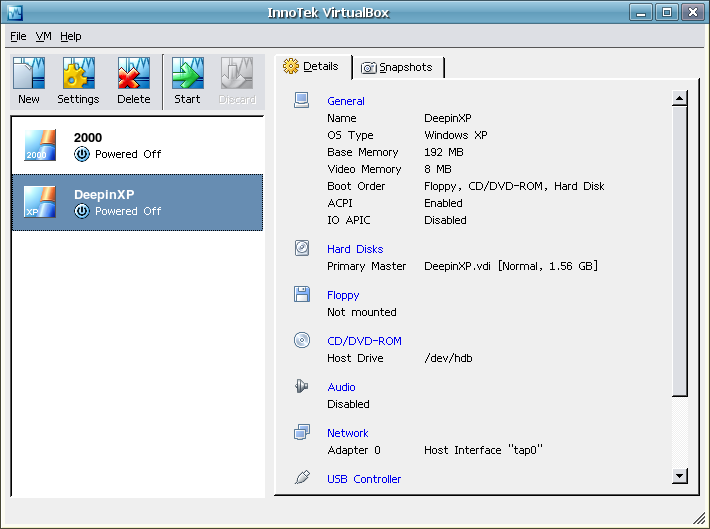710x529 pixels.
Task: Open the Help menu
Action: click(71, 36)
